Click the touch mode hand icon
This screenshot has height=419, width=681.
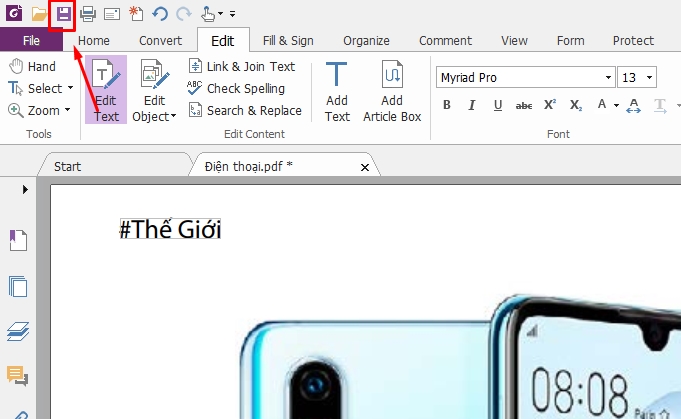[x=208, y=14]
